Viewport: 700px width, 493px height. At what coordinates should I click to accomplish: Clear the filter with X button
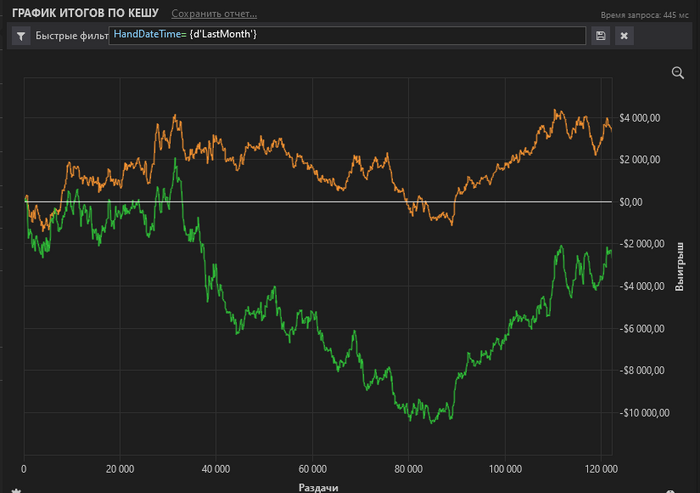[624, 36]
